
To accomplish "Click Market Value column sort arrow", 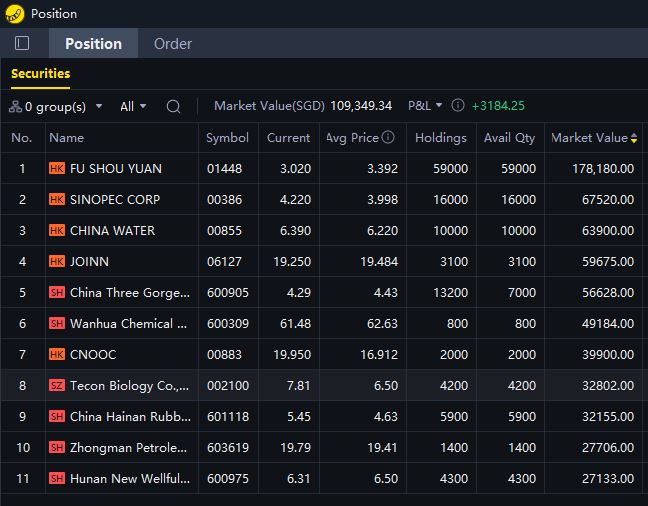I will (x=634, y=138).
